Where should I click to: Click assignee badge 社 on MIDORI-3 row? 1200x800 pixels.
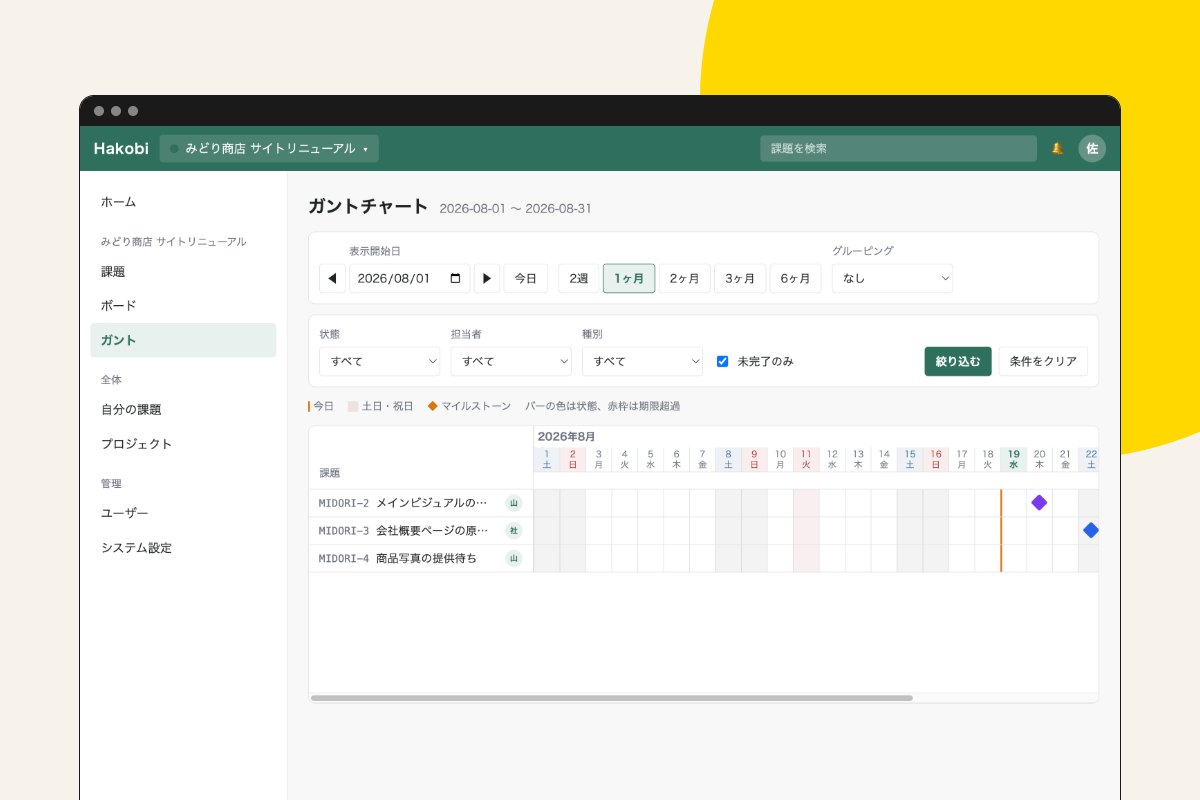click(514, 530)
